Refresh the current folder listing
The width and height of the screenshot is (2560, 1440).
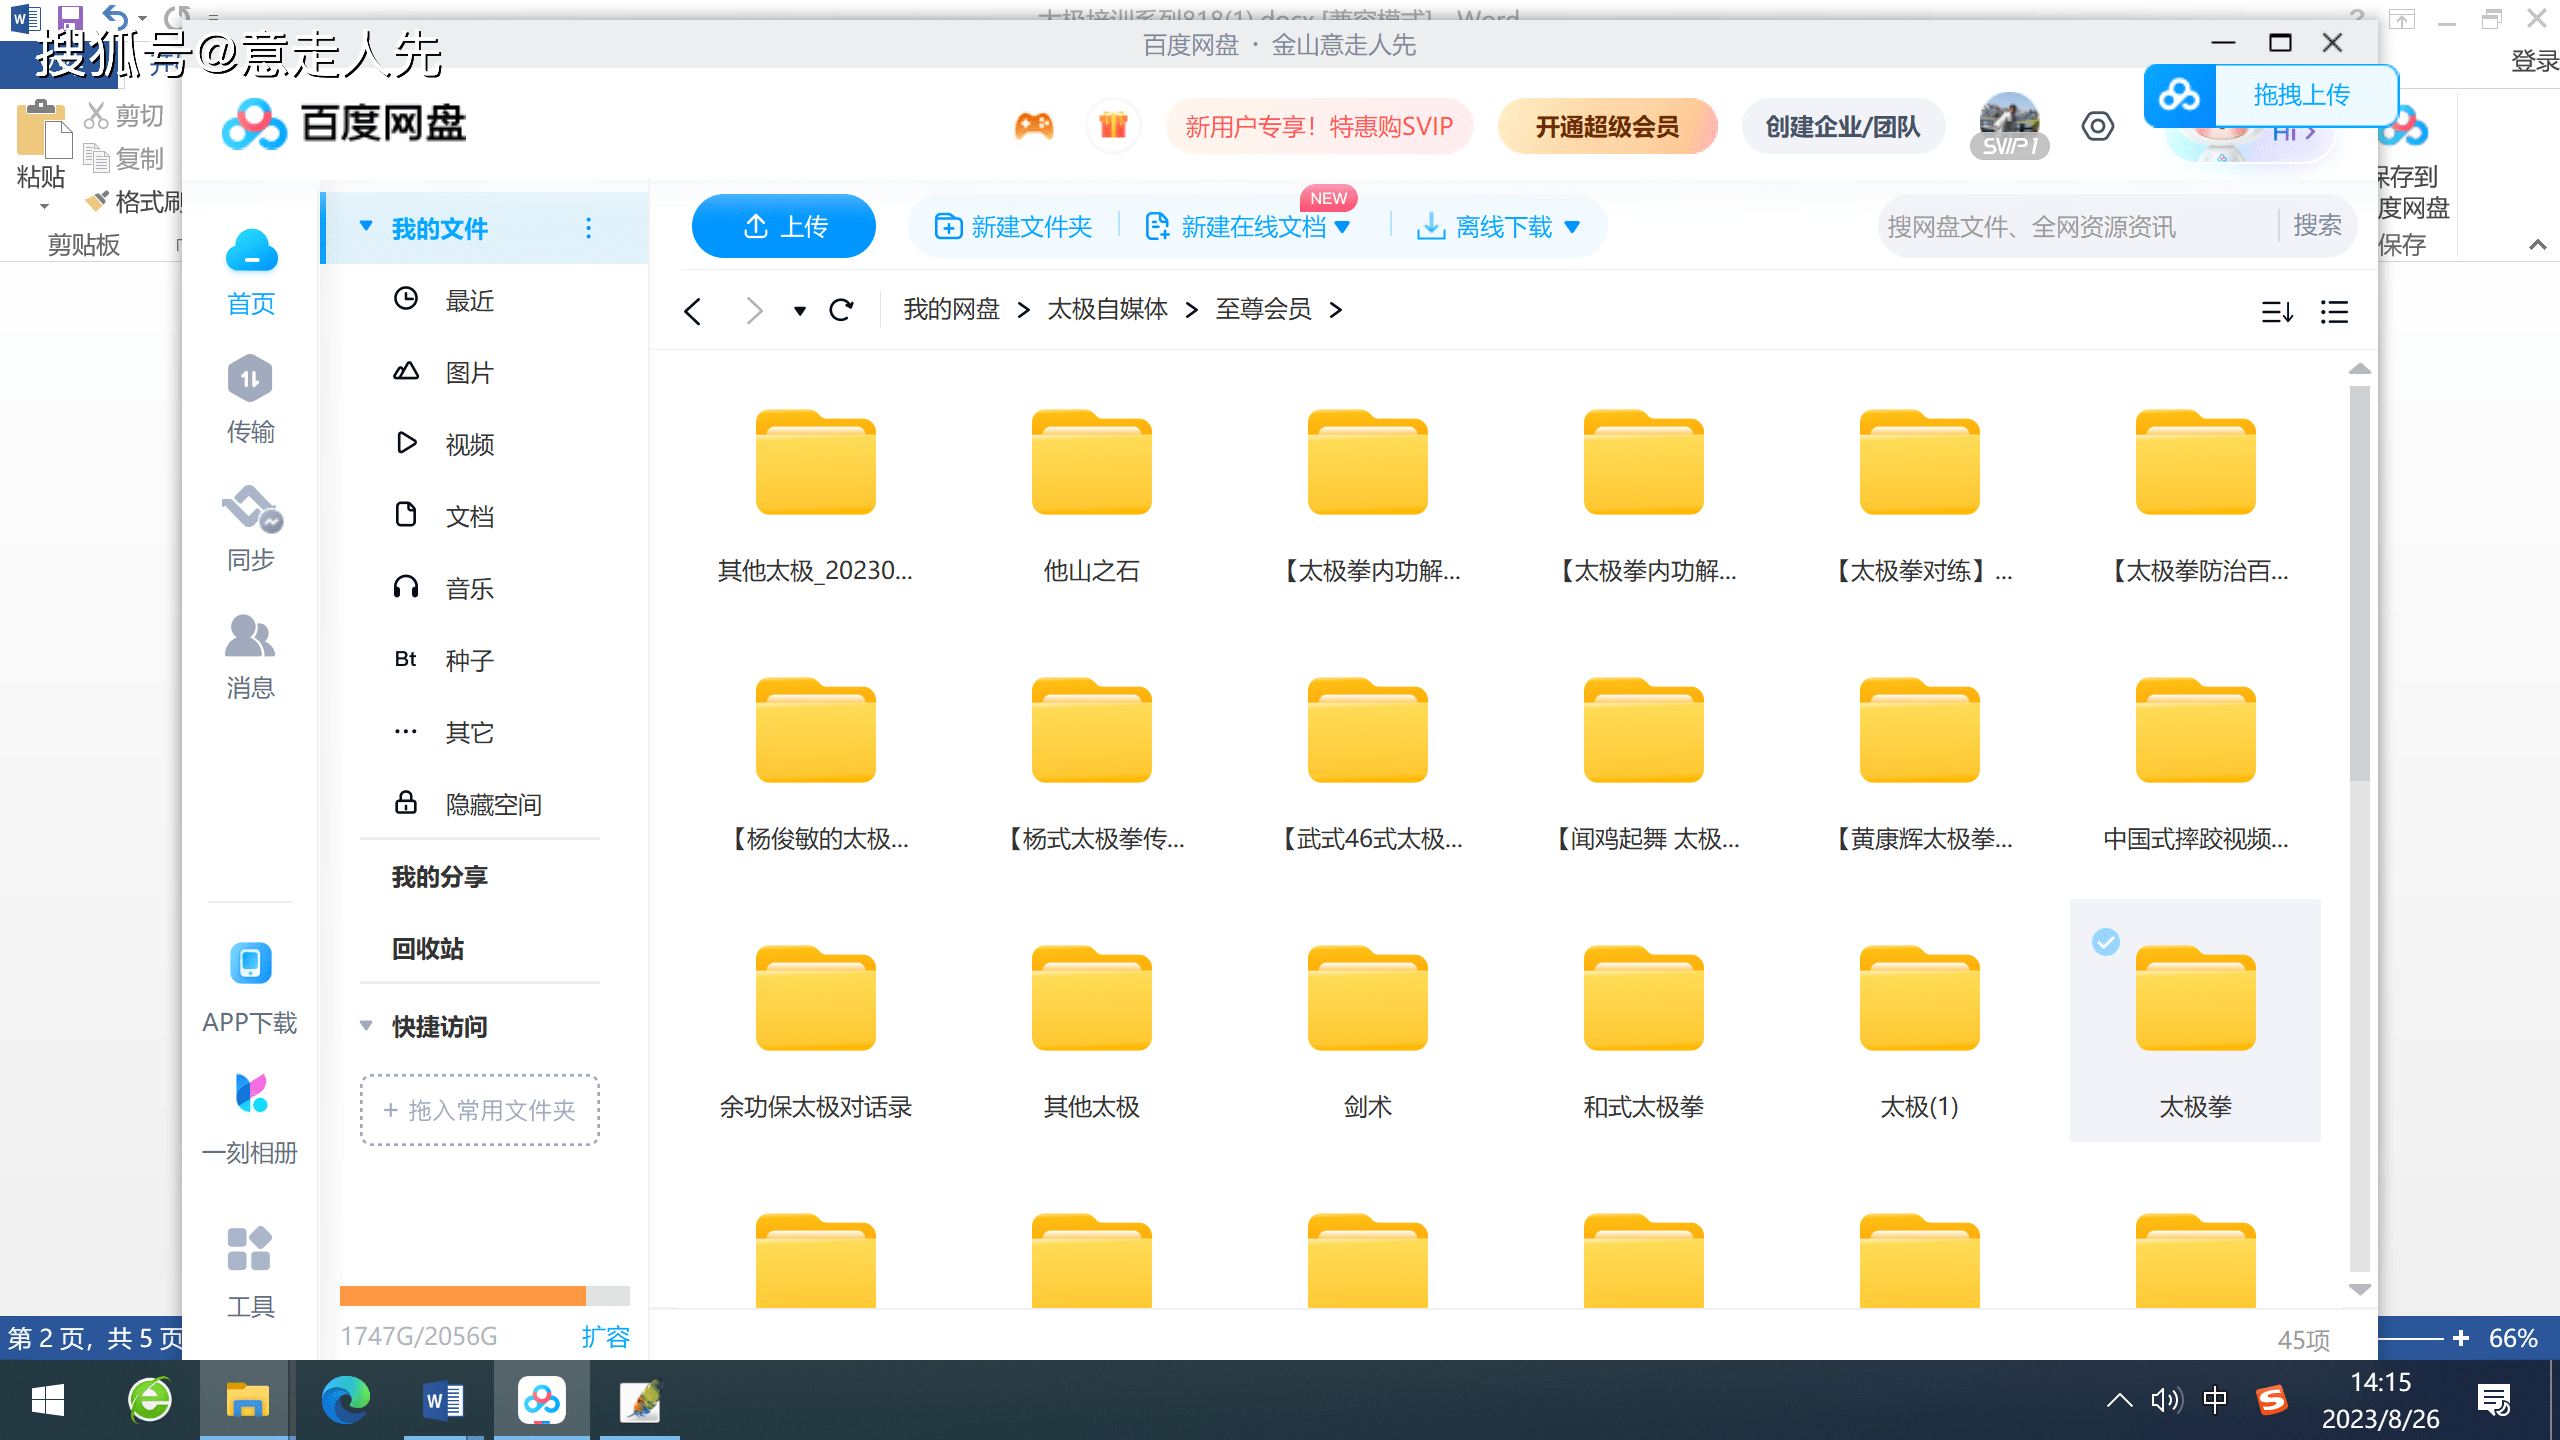(x=841, y=310)
